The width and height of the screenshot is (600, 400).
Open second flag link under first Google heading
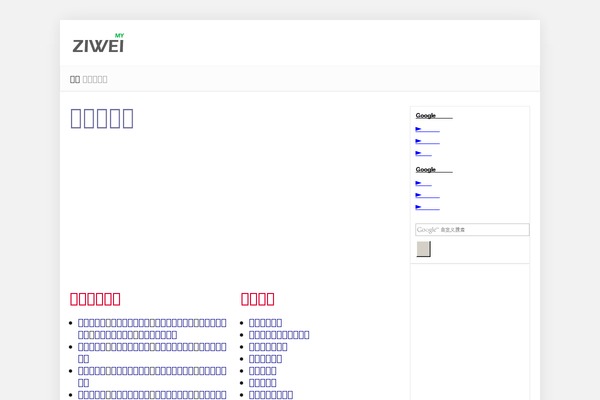pos(427,141)
